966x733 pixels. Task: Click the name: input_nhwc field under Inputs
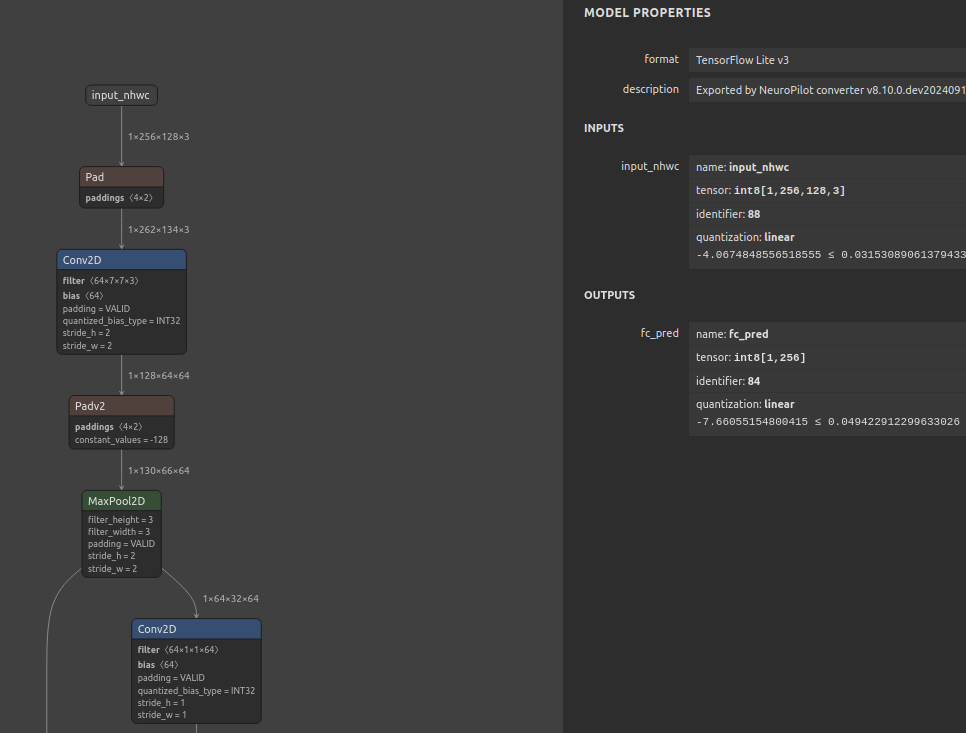click(827, 167)
